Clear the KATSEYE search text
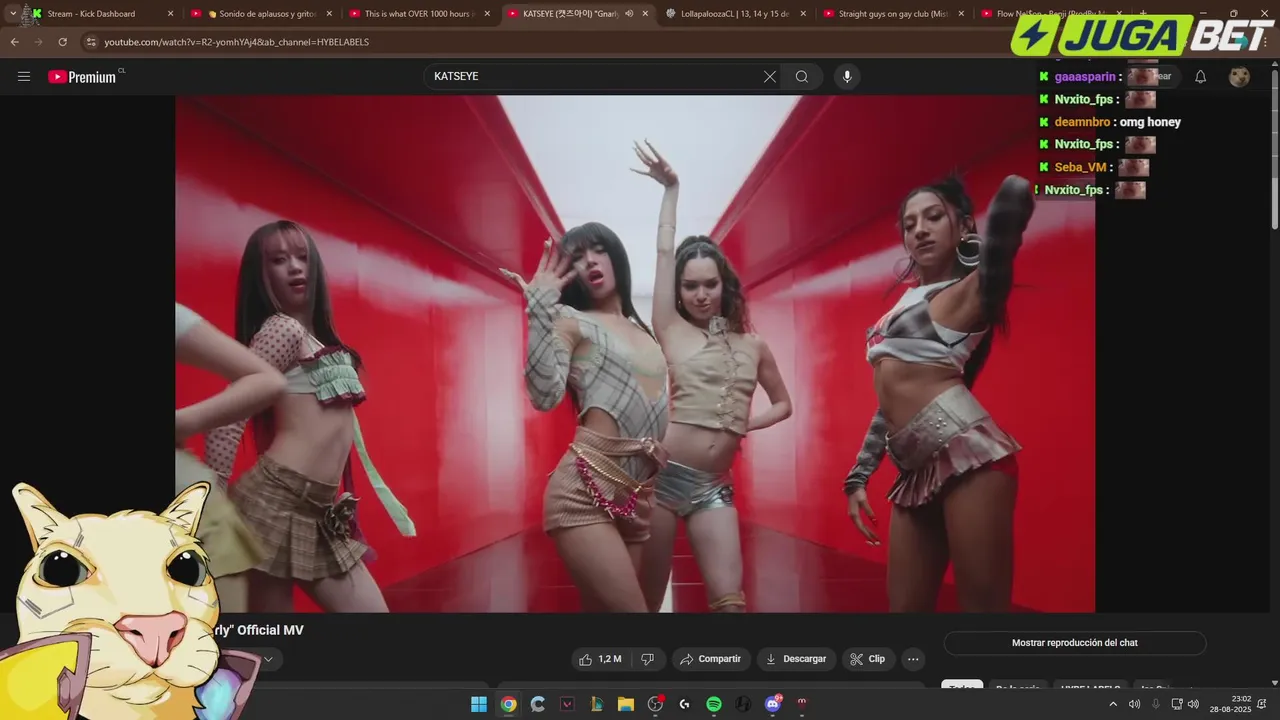 (770, 77)
